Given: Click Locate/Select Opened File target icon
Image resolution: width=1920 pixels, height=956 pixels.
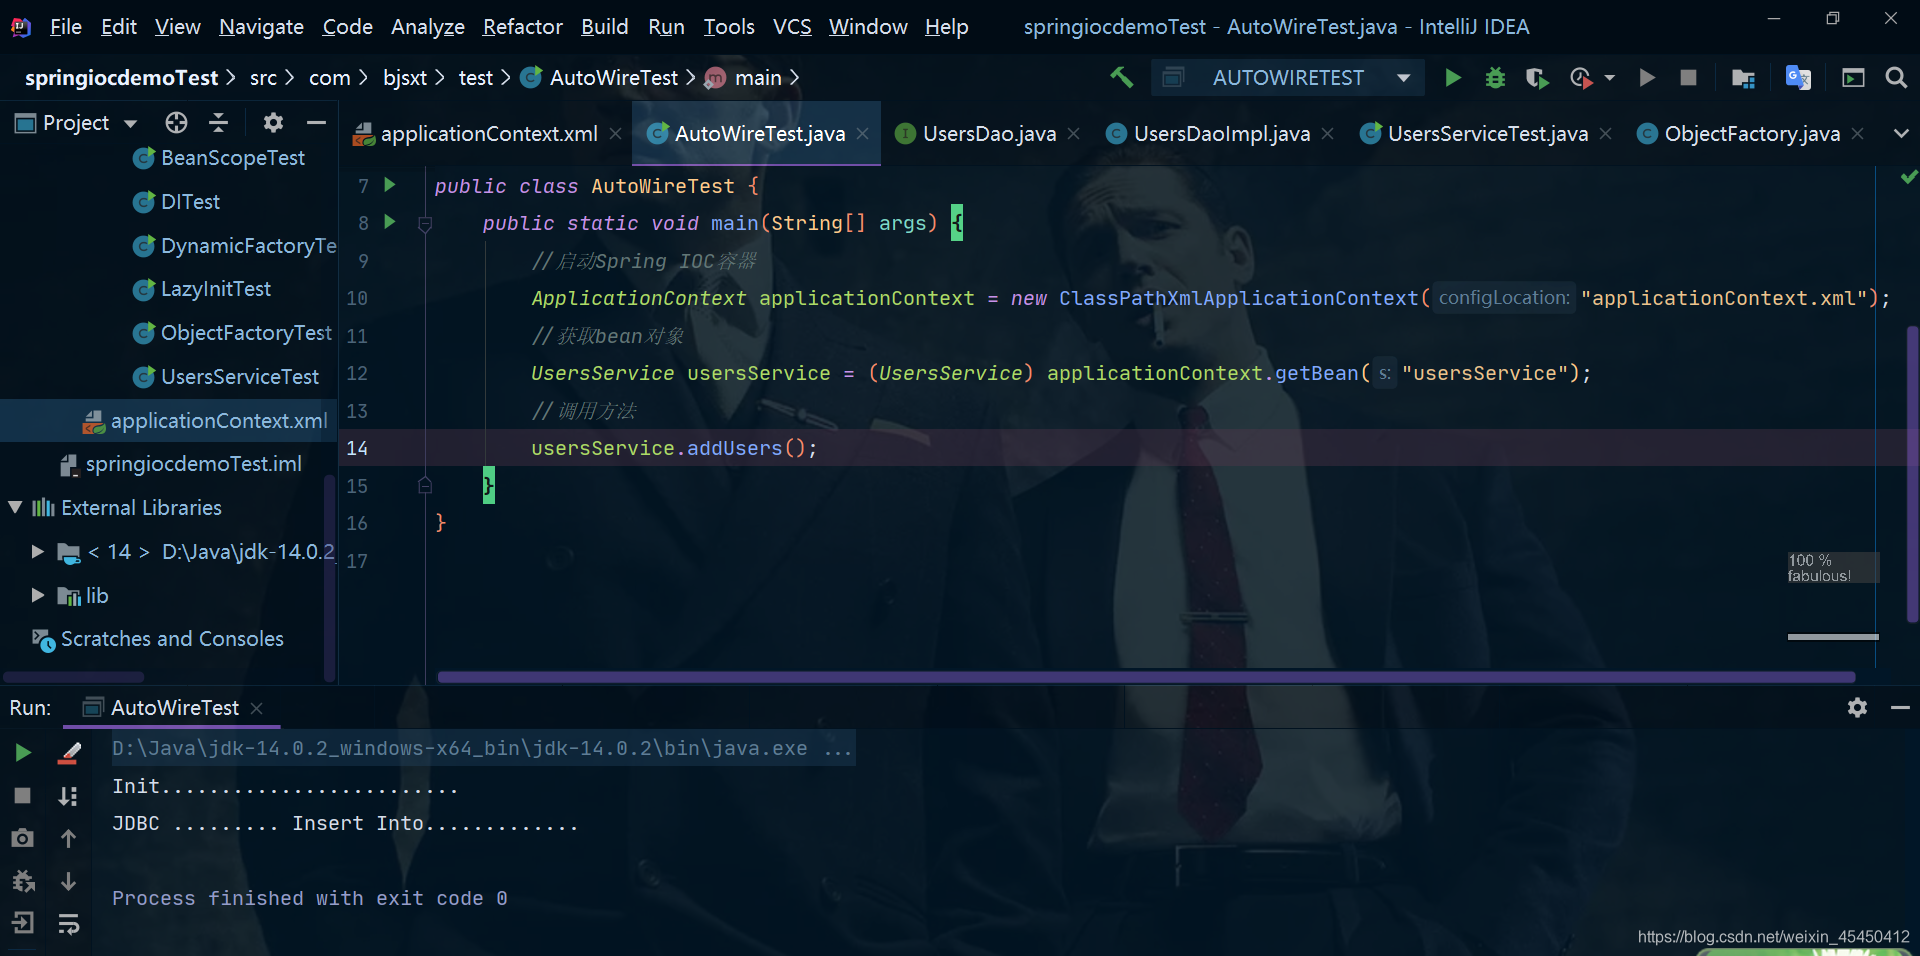Looking at the screenshot, I should click(176, 122).
